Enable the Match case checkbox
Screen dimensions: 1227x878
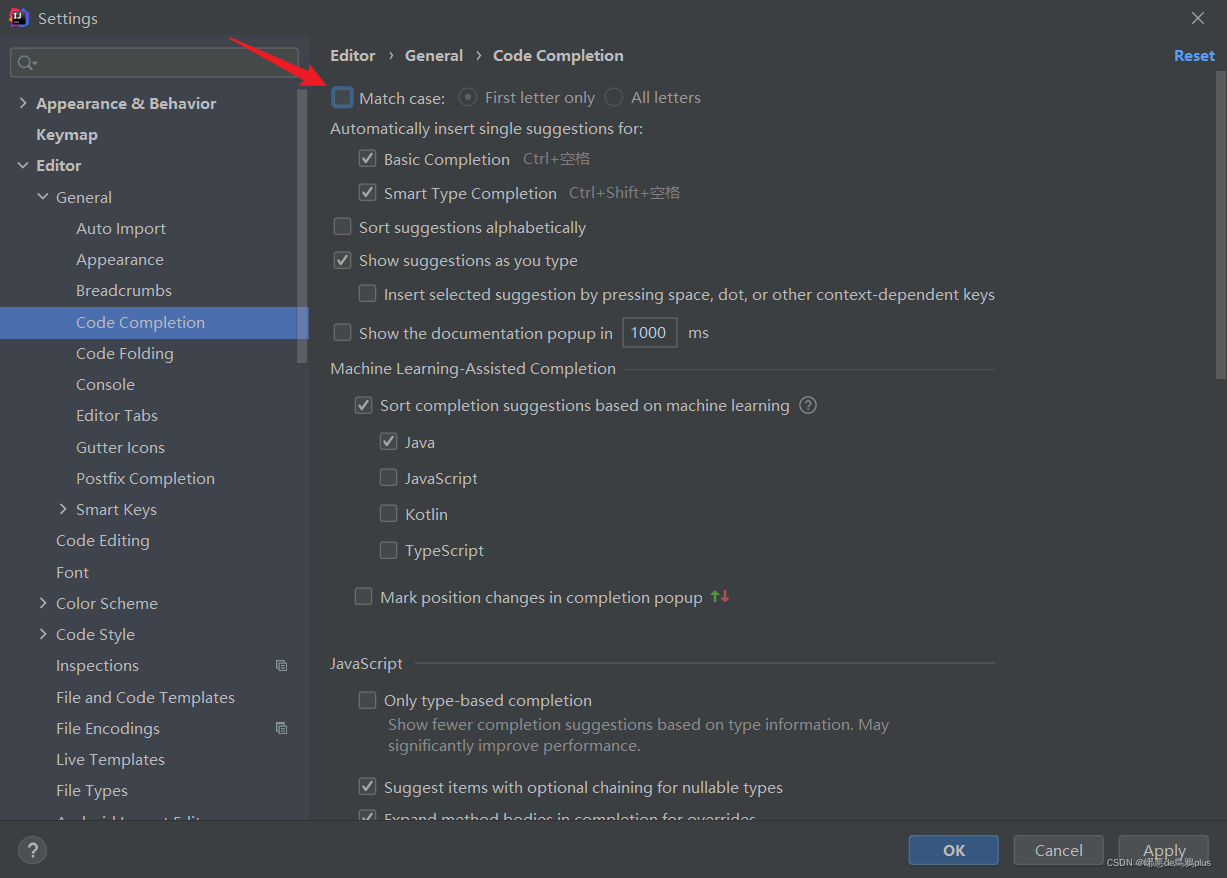(x=343, y=97)
